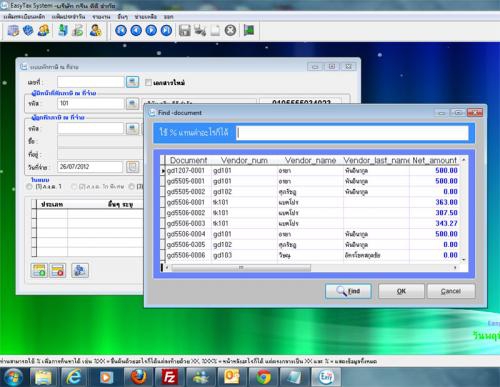500x387 pixels.
Task: Open the calendar picker beside 26/07/2012
Action: click(x=132, y=167)
